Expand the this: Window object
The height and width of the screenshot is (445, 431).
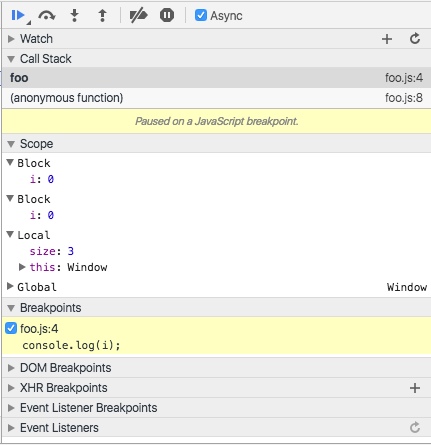click(x=22, y=267)
